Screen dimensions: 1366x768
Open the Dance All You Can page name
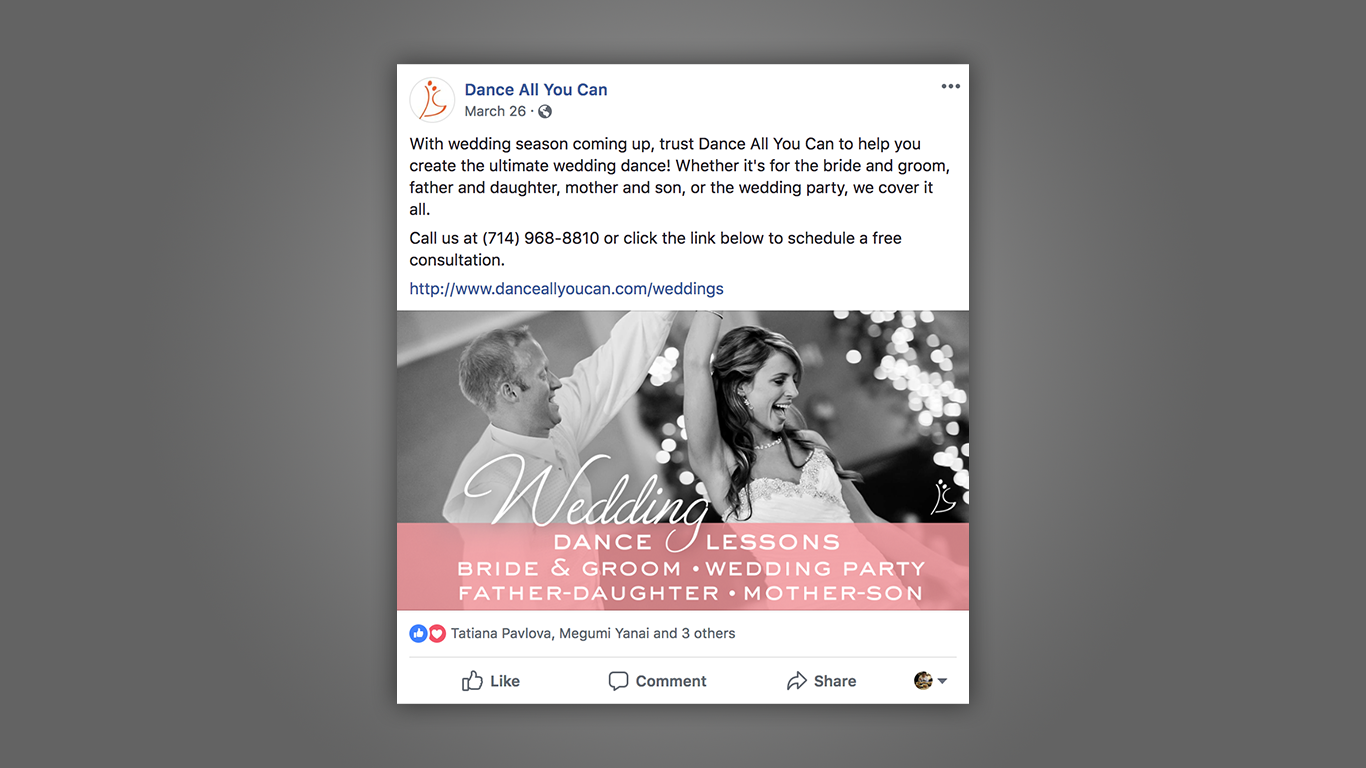coord(536,90)
